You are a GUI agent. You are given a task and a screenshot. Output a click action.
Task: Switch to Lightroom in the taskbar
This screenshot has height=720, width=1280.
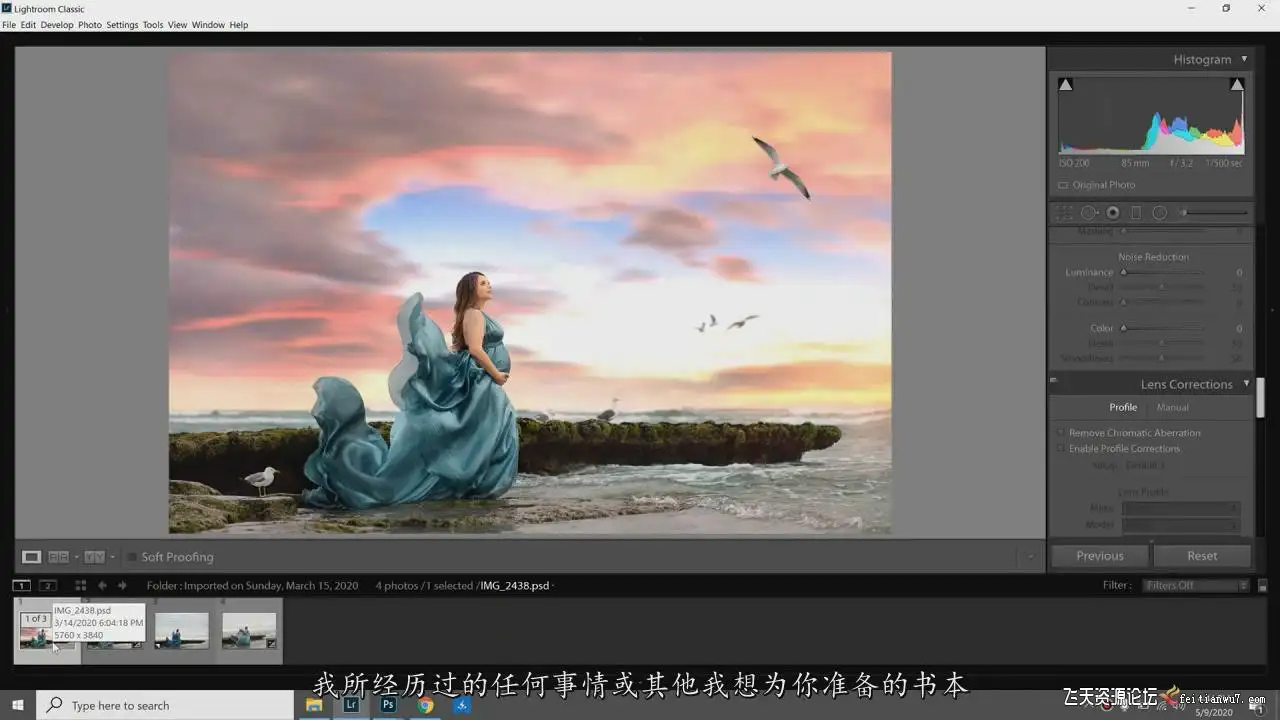351,705
